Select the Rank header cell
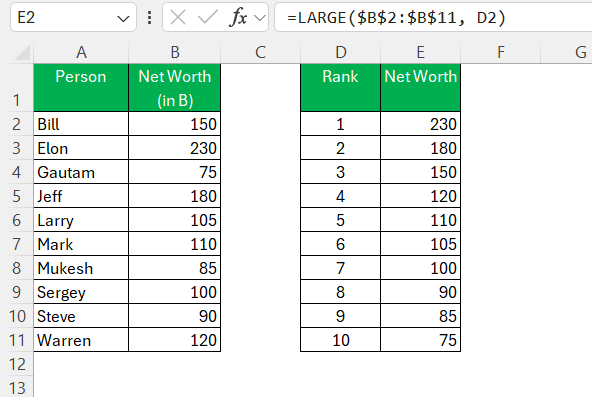The height and width of the screenshot is (397, 592). point(341,88)
